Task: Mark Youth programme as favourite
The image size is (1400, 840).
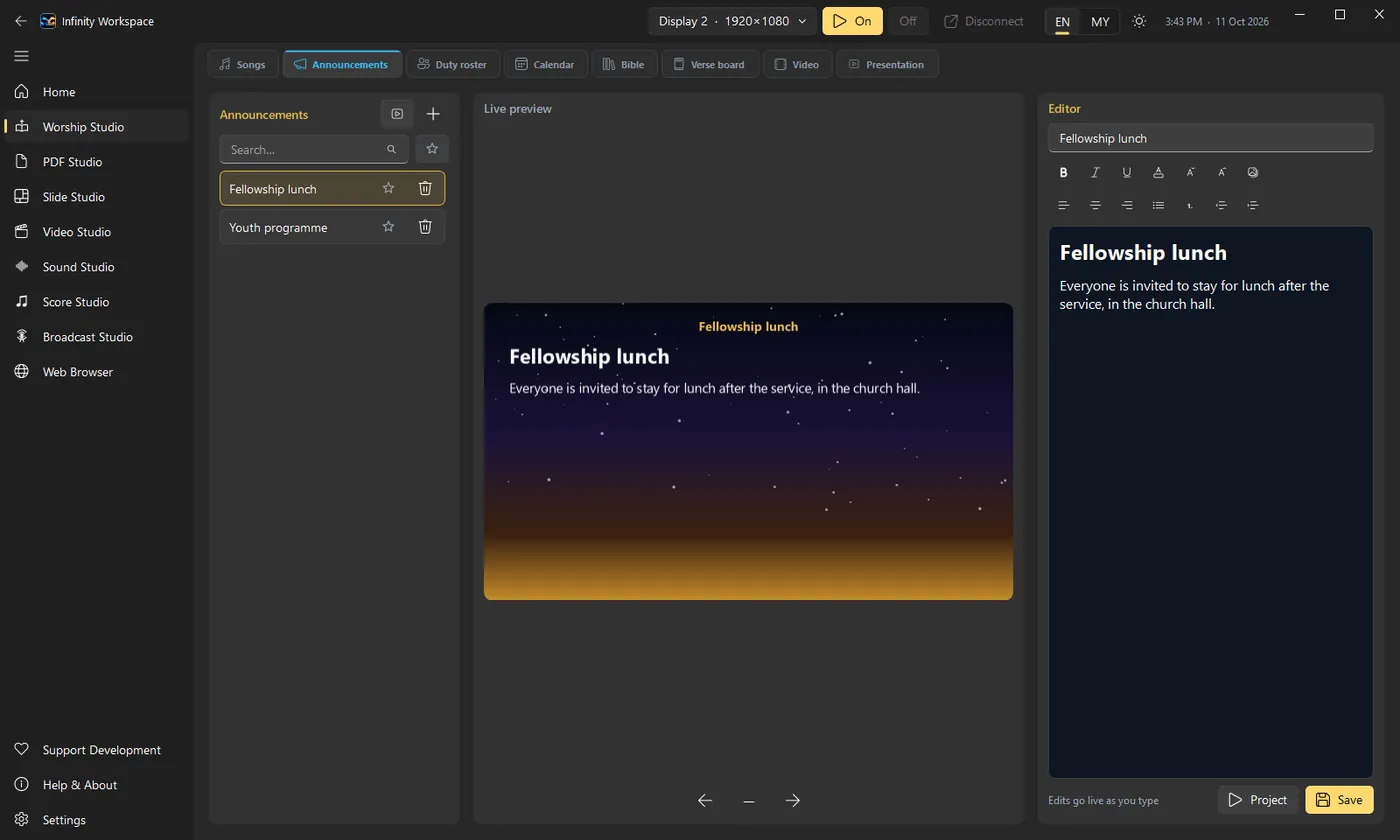Action: (389, 227)
